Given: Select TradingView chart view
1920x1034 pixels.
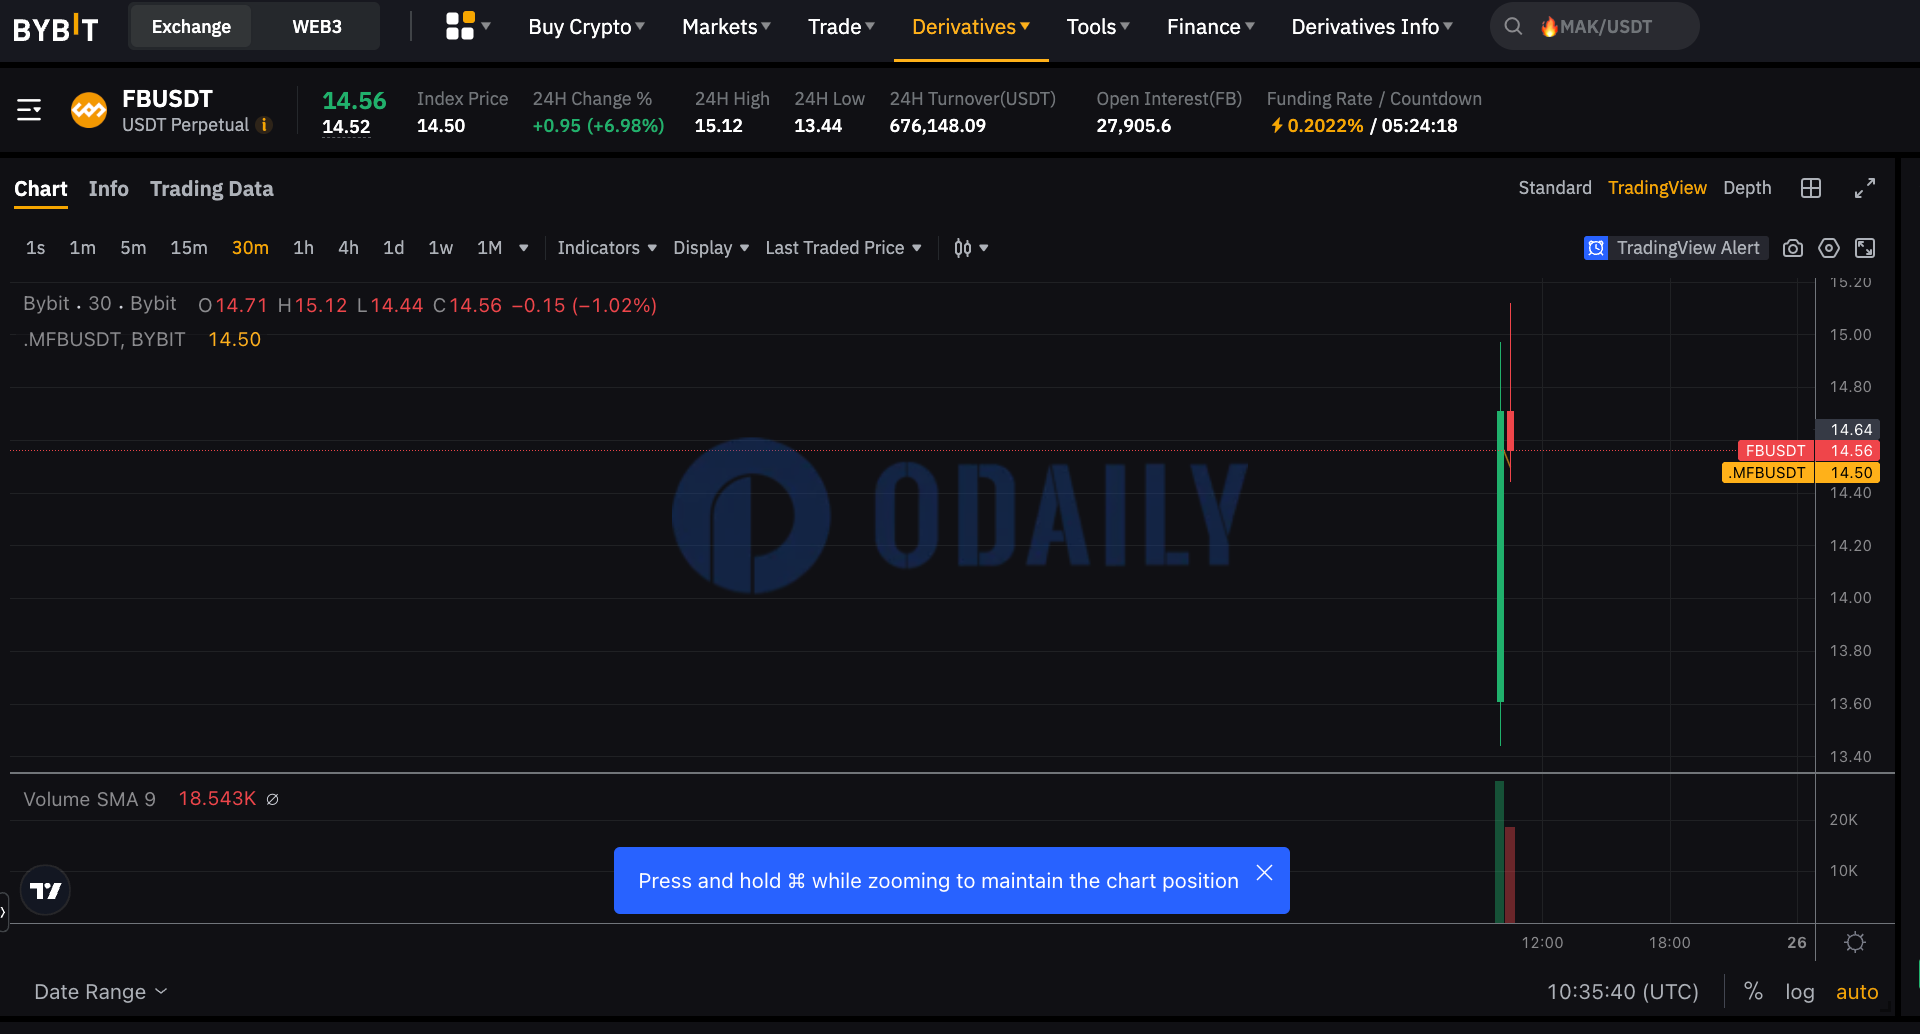Looking at the screenshot, I should pyautogui.click(x=1657, y=188).
